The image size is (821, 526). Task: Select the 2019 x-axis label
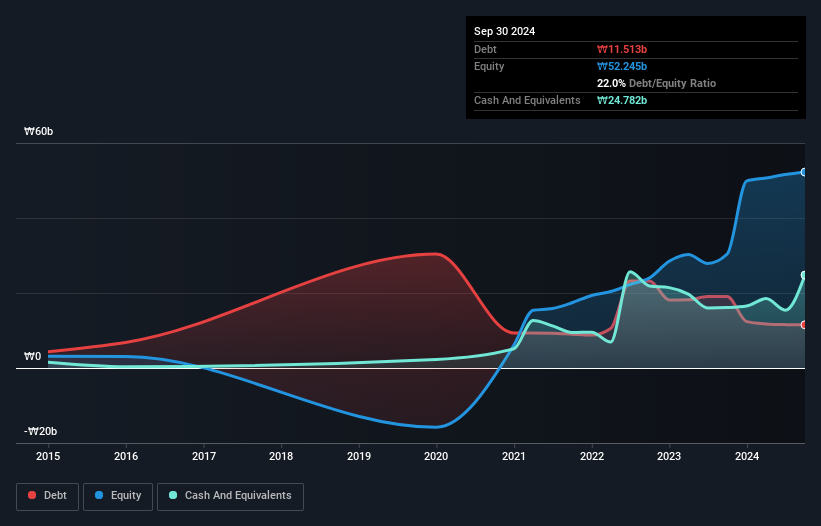359,456
